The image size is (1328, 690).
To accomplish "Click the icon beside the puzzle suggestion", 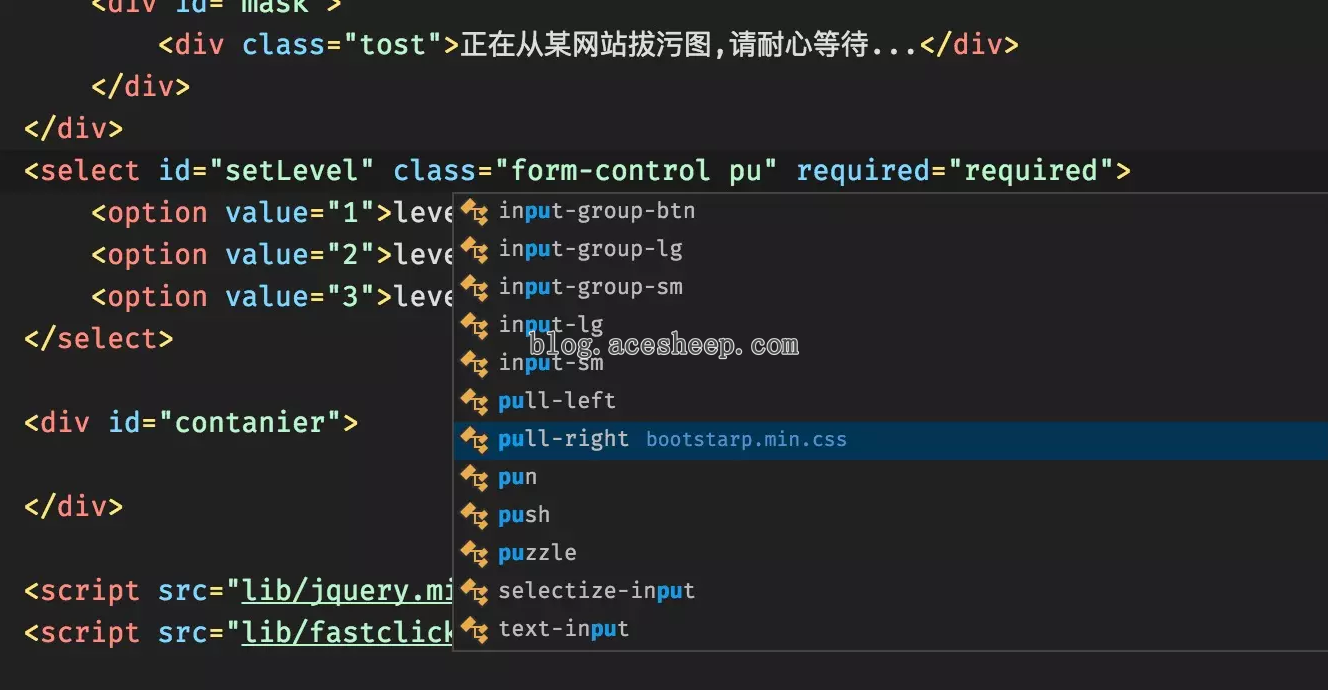I will pos(474,553).
